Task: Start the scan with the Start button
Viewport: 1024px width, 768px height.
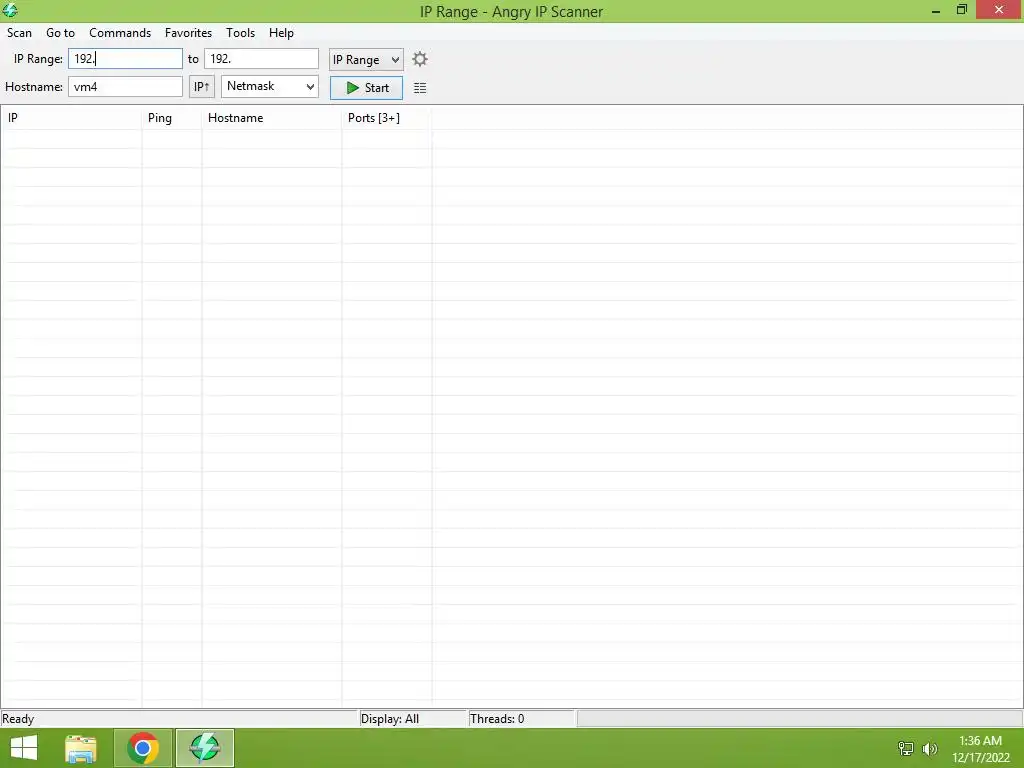Action: pos(366,88)
